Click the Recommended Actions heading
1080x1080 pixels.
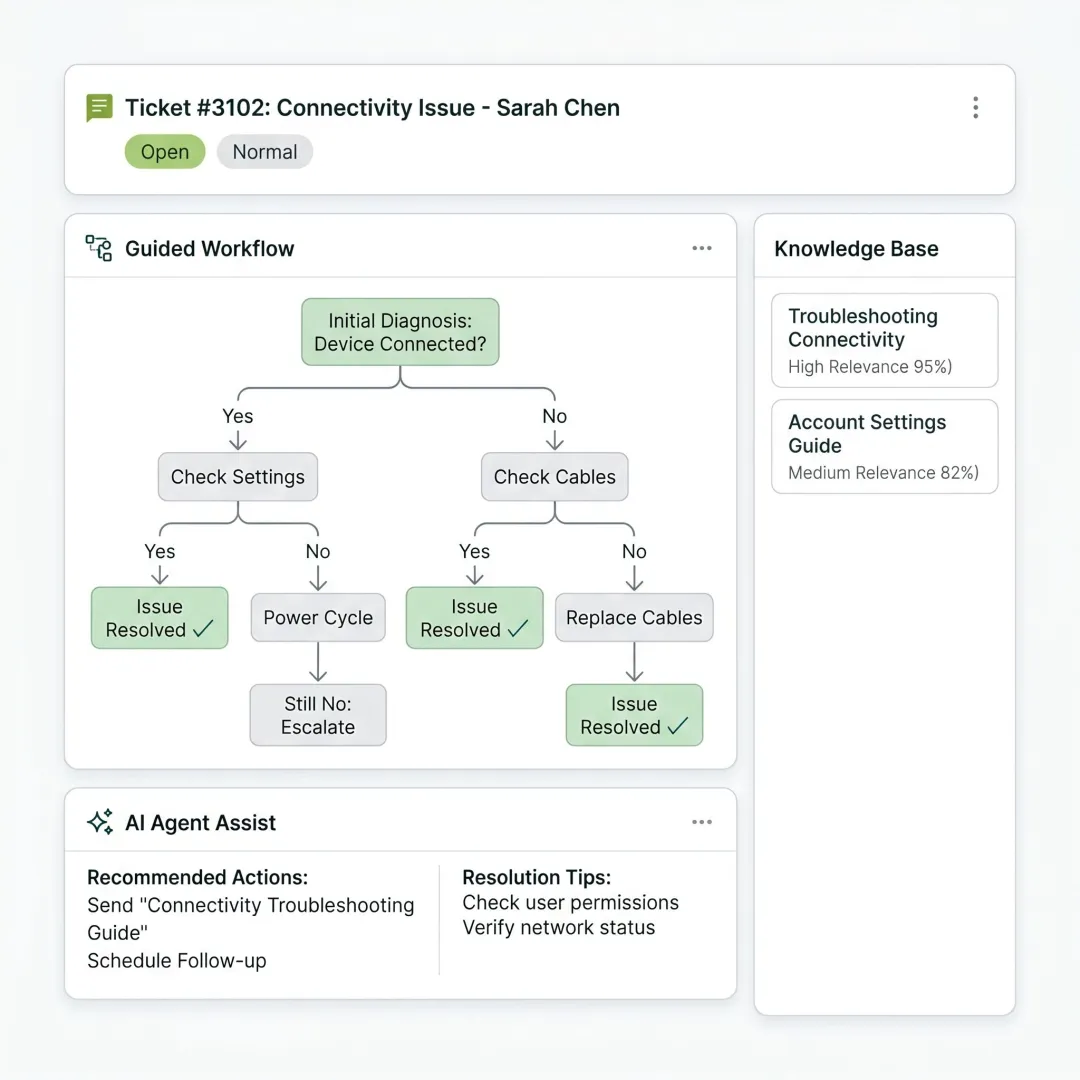[x=198, y=877]
